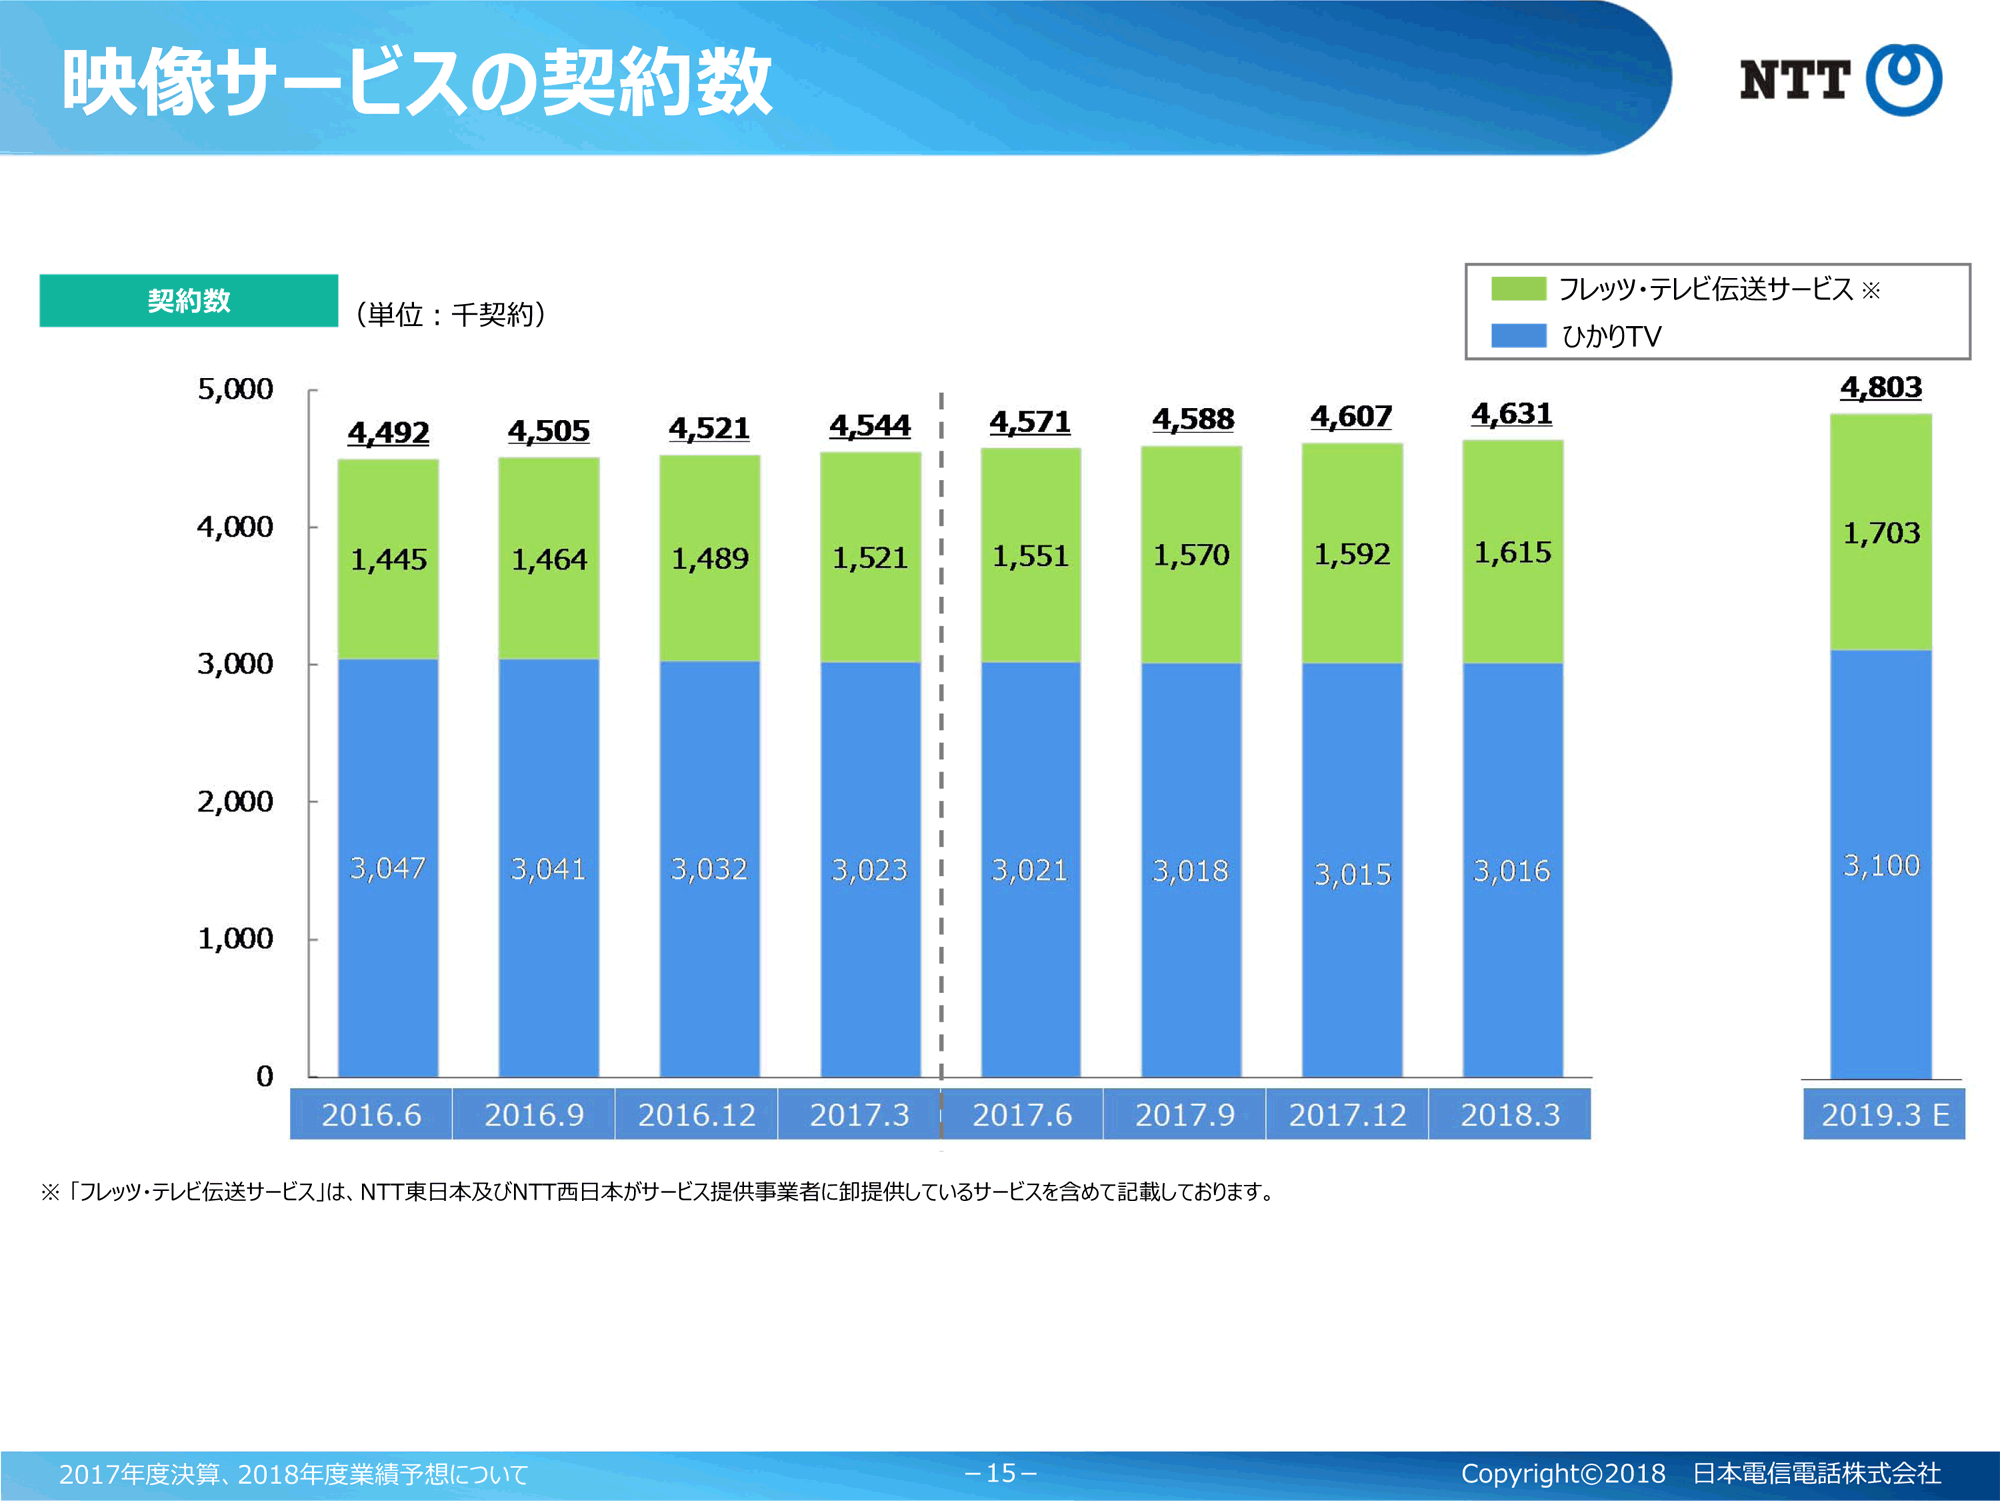
Task: Click the green bar segment labeled 1,489
Action: coord(710,558)
